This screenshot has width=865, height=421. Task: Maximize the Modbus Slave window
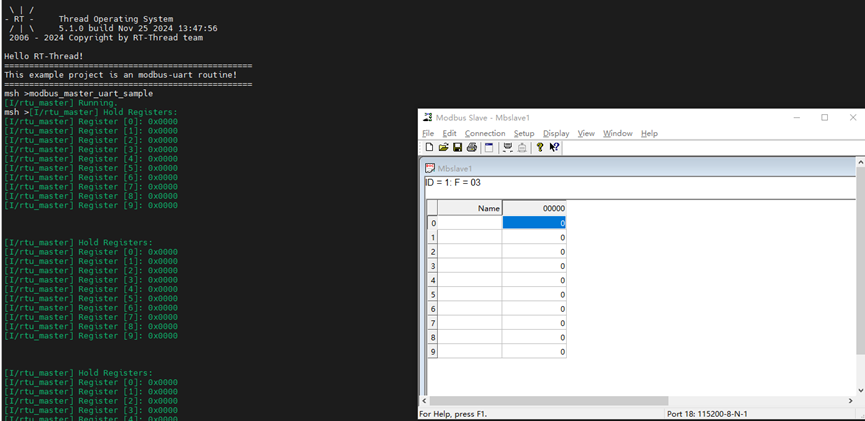click(825, 117)
